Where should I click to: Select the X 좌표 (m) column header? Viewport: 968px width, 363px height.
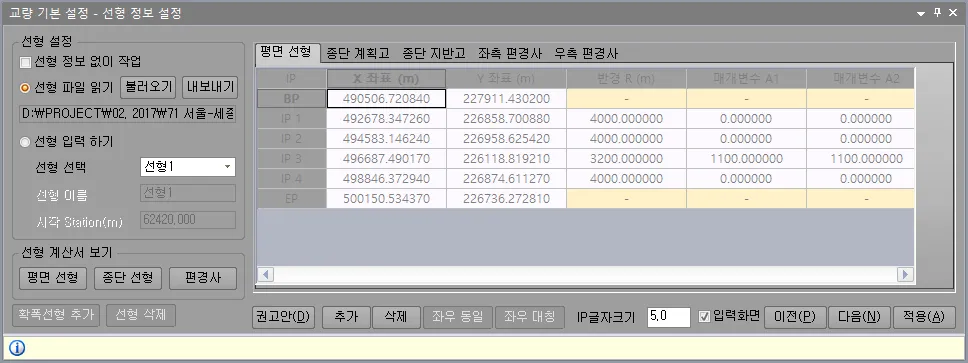(386, 78)
